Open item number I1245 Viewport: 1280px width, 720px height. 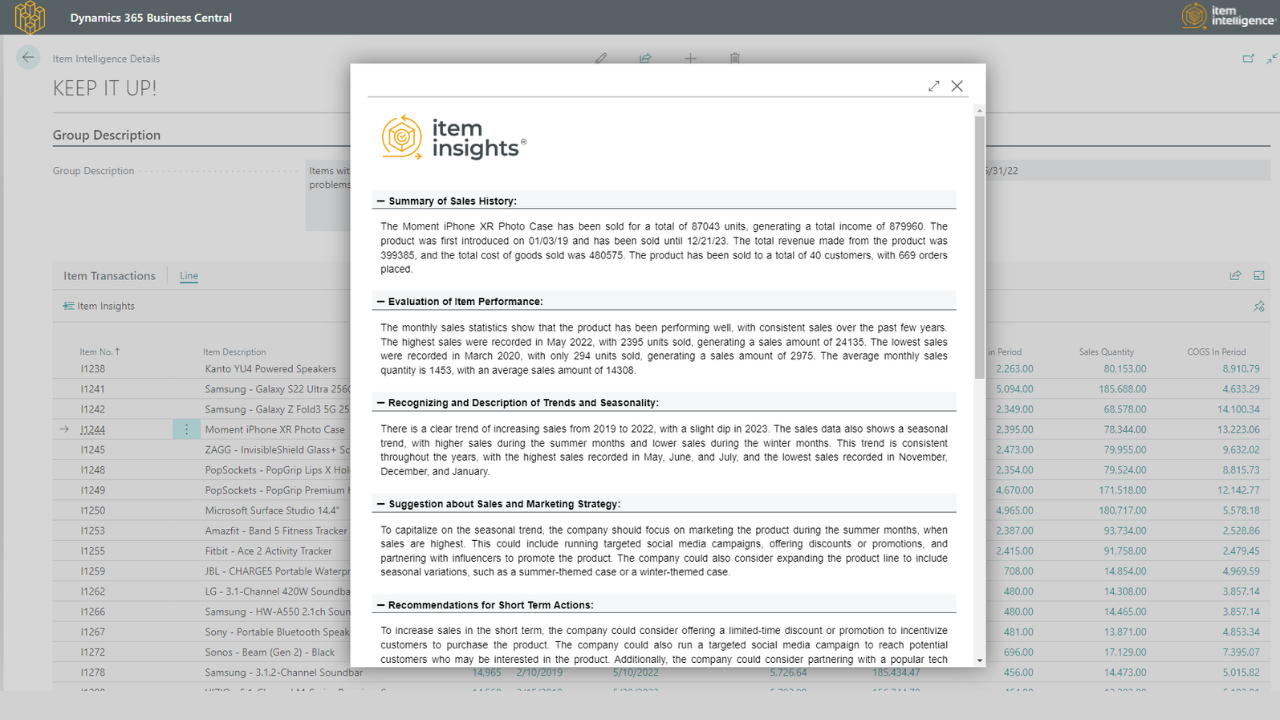[x=93, y=450]
